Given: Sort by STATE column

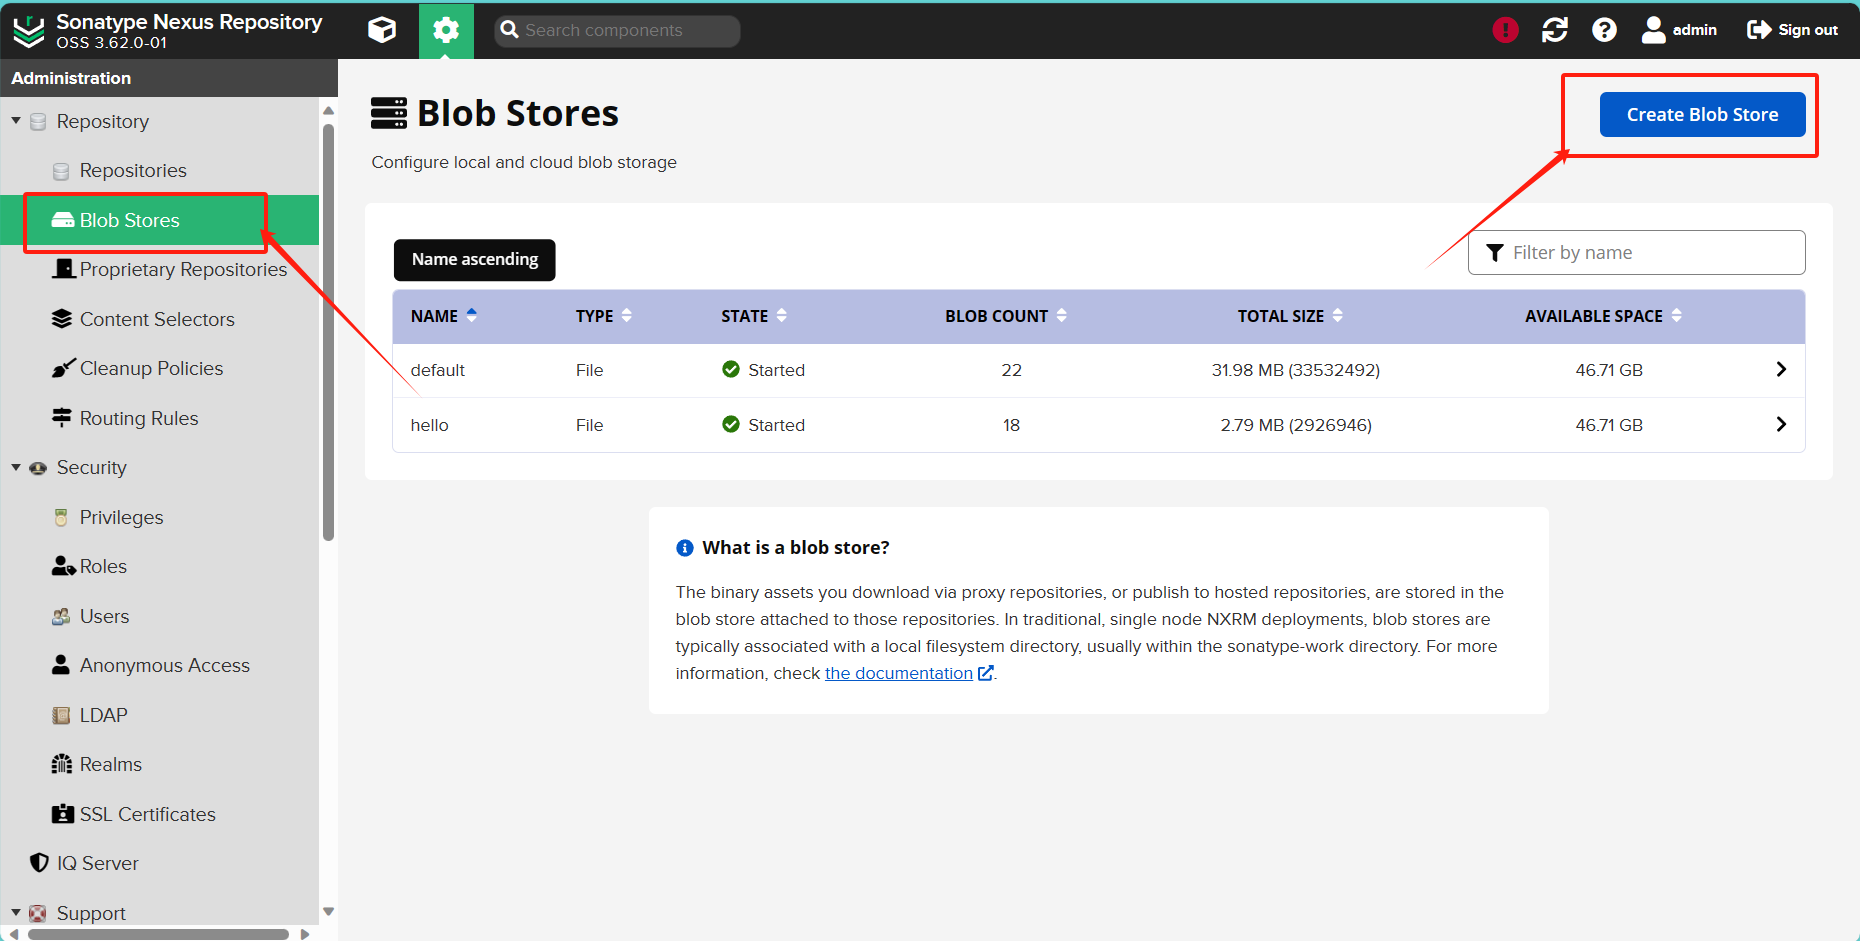Looking at the screenshot, I should pos(754,316).
